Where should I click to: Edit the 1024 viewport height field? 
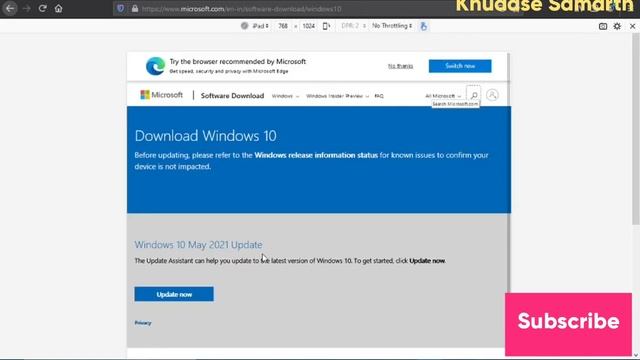(309, 26)
